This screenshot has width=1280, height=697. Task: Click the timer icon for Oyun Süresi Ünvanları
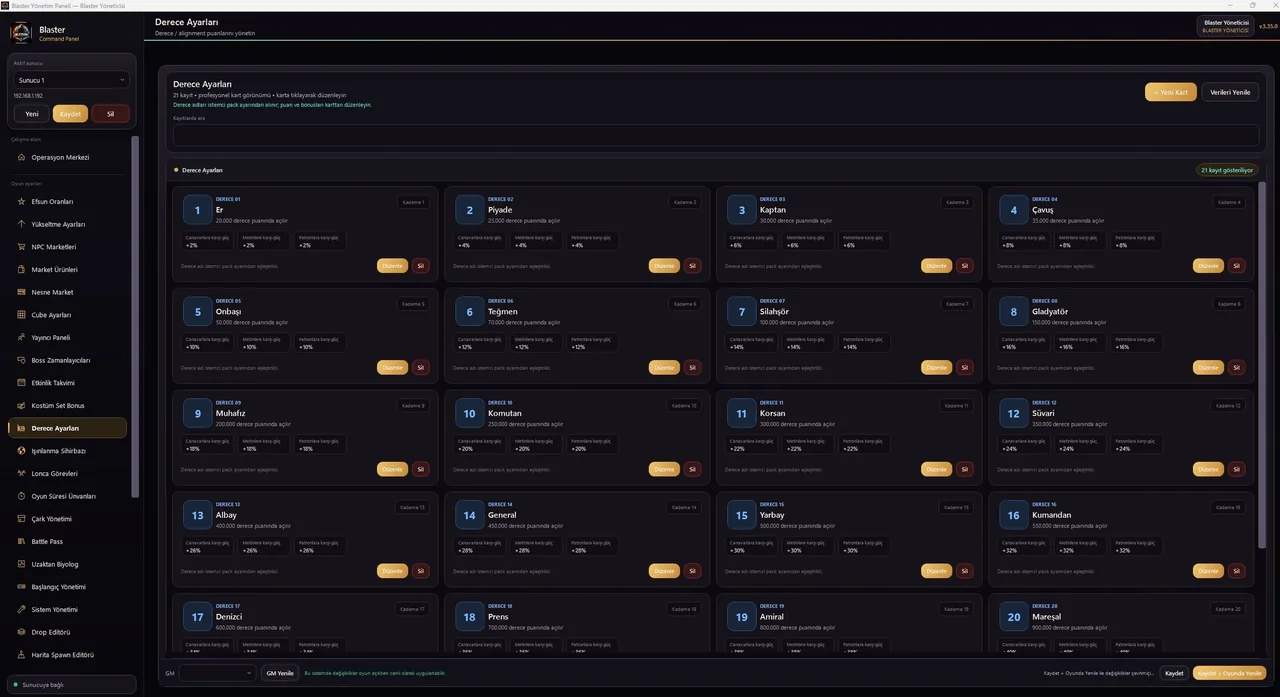(21, 496)
